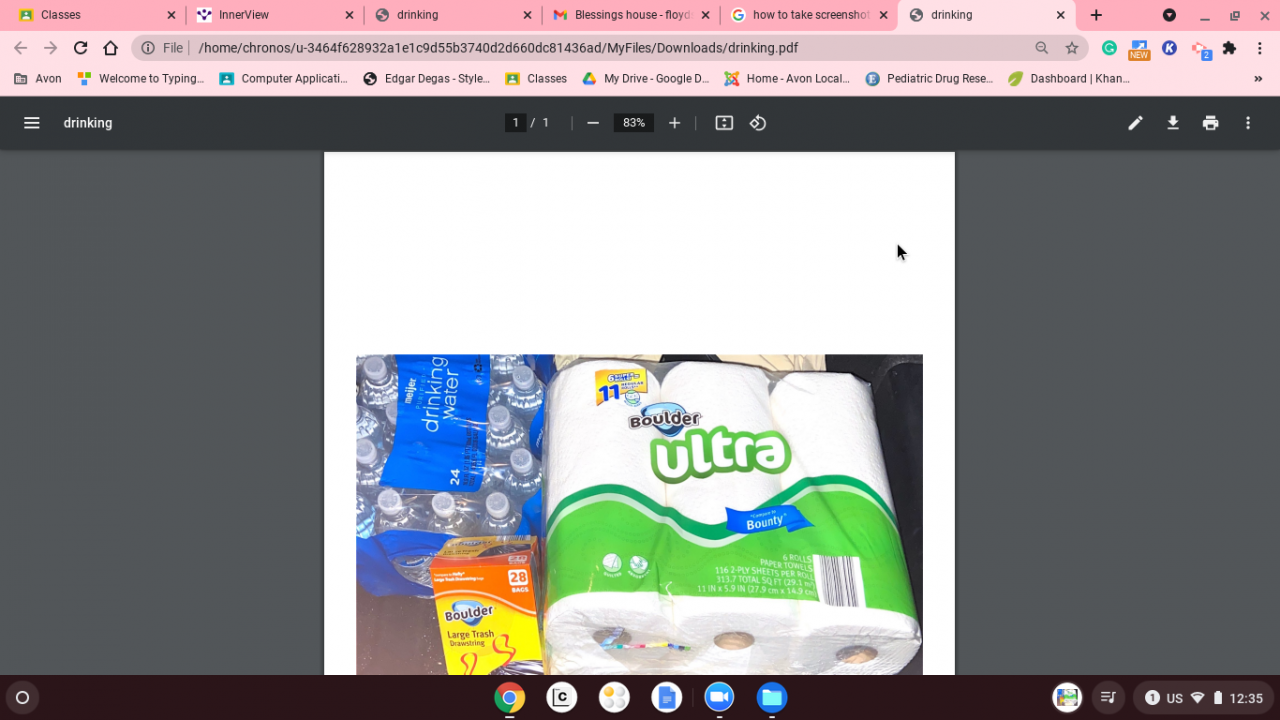Screen dimensions: 1280x720
Task: Open Zoom from the shelf
Action: coord(719,697)
